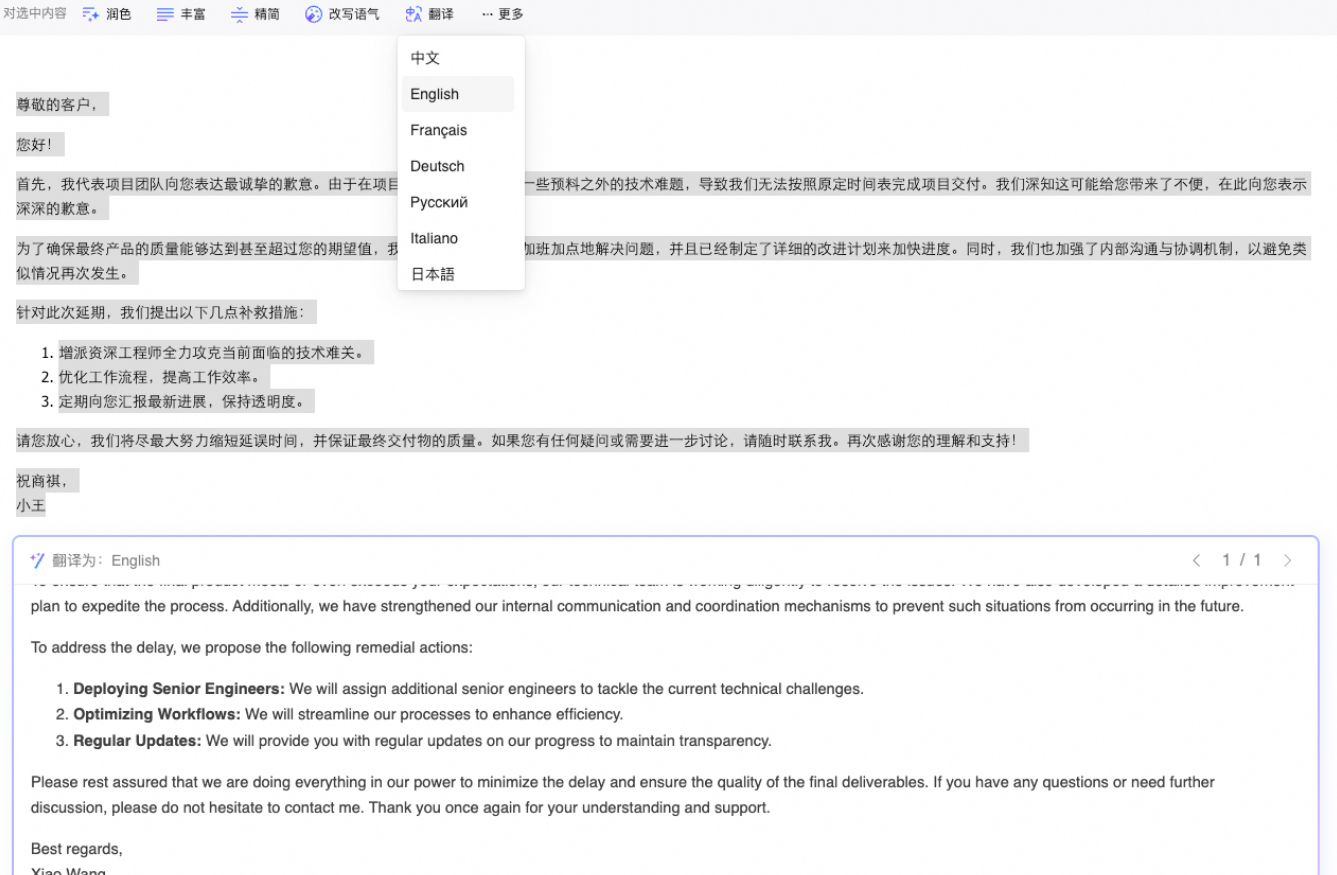
Task: Click the 改写语气 label in toolbar
Action: click(354, 14)
